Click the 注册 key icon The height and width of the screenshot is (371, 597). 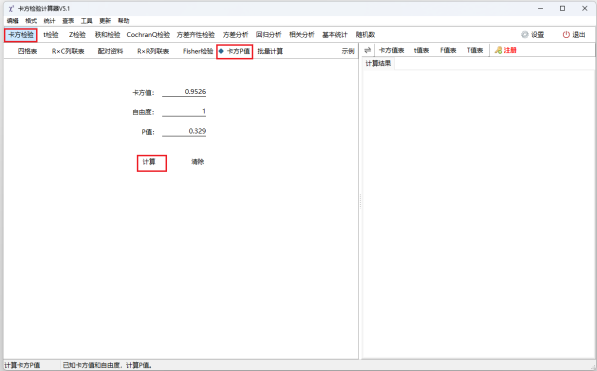[x=498, y=50]
